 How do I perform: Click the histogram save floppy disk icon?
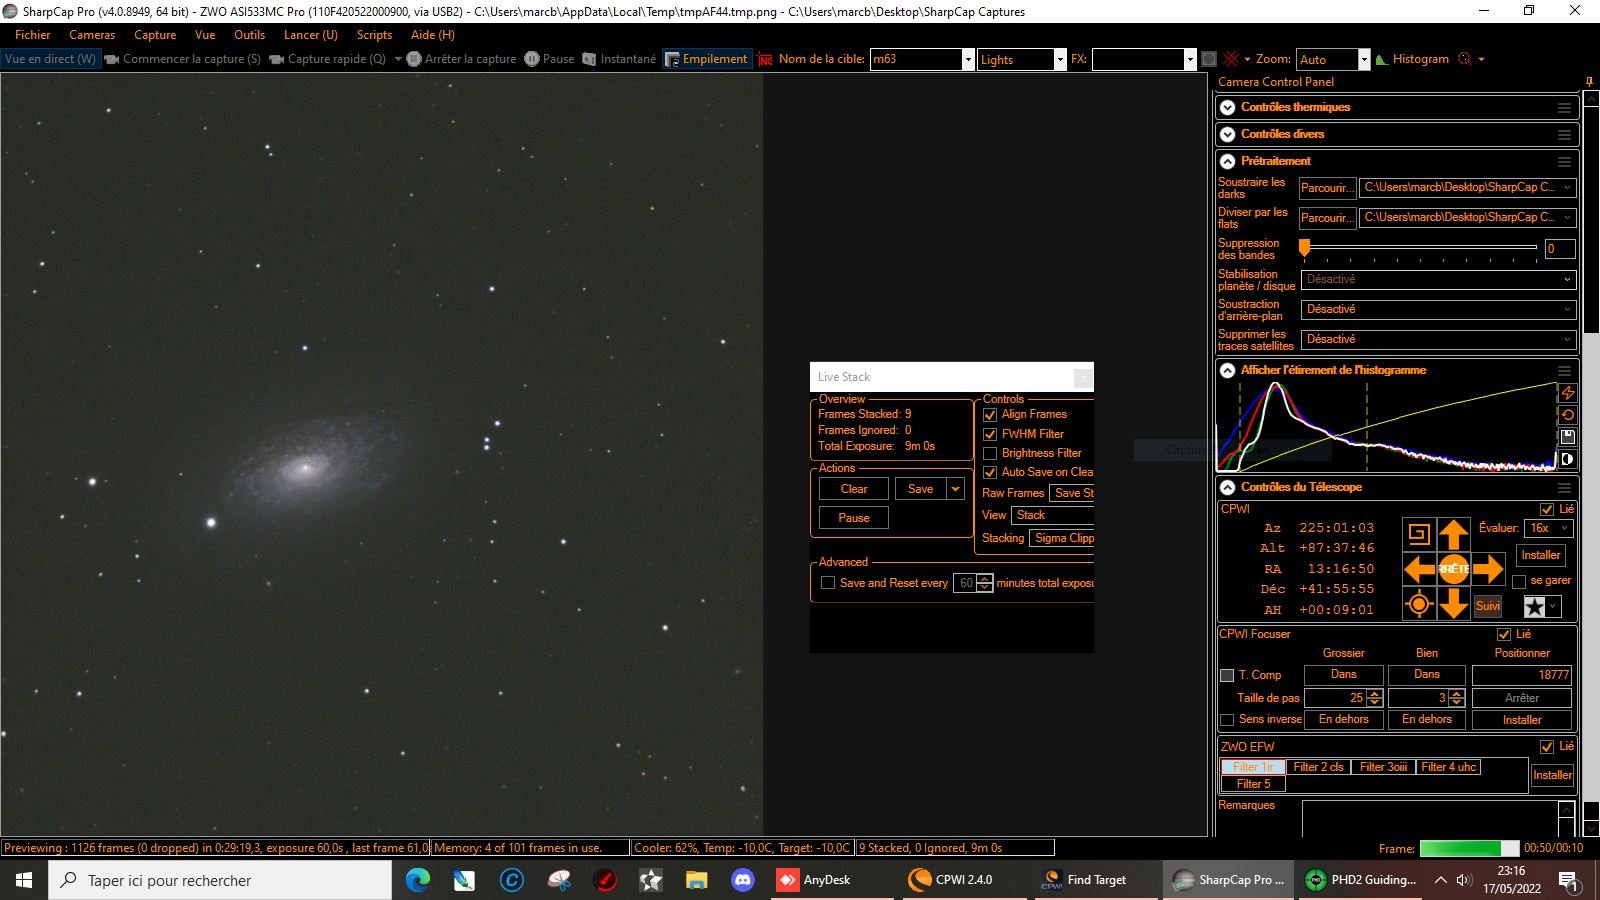click(1567, 437)
